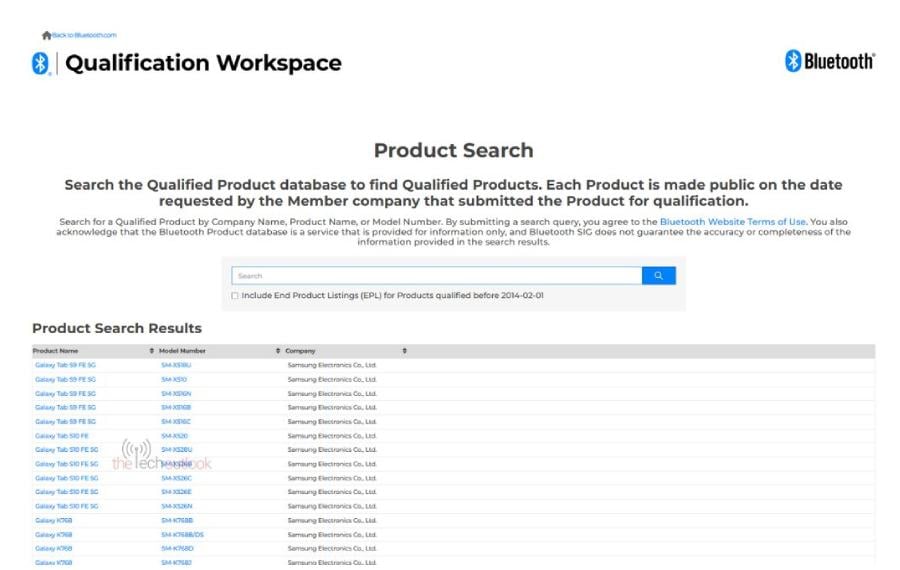Open Galaxy K768 product in SM-K768D row
The width and height of the screenshot is (900, 570).
click(53, 549)
